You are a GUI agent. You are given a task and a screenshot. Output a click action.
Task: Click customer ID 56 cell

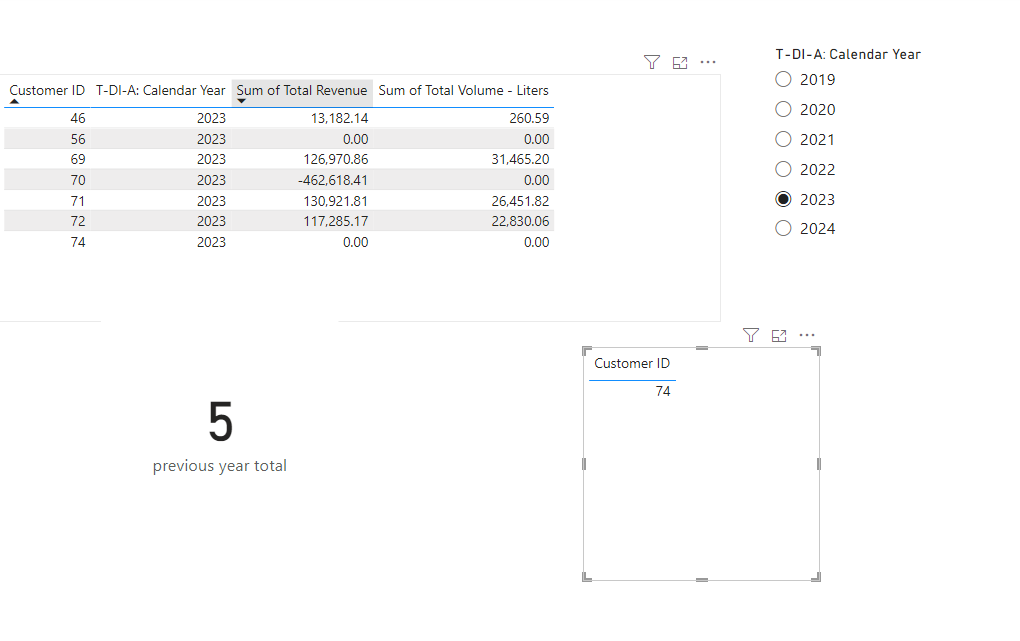[78, 139]
